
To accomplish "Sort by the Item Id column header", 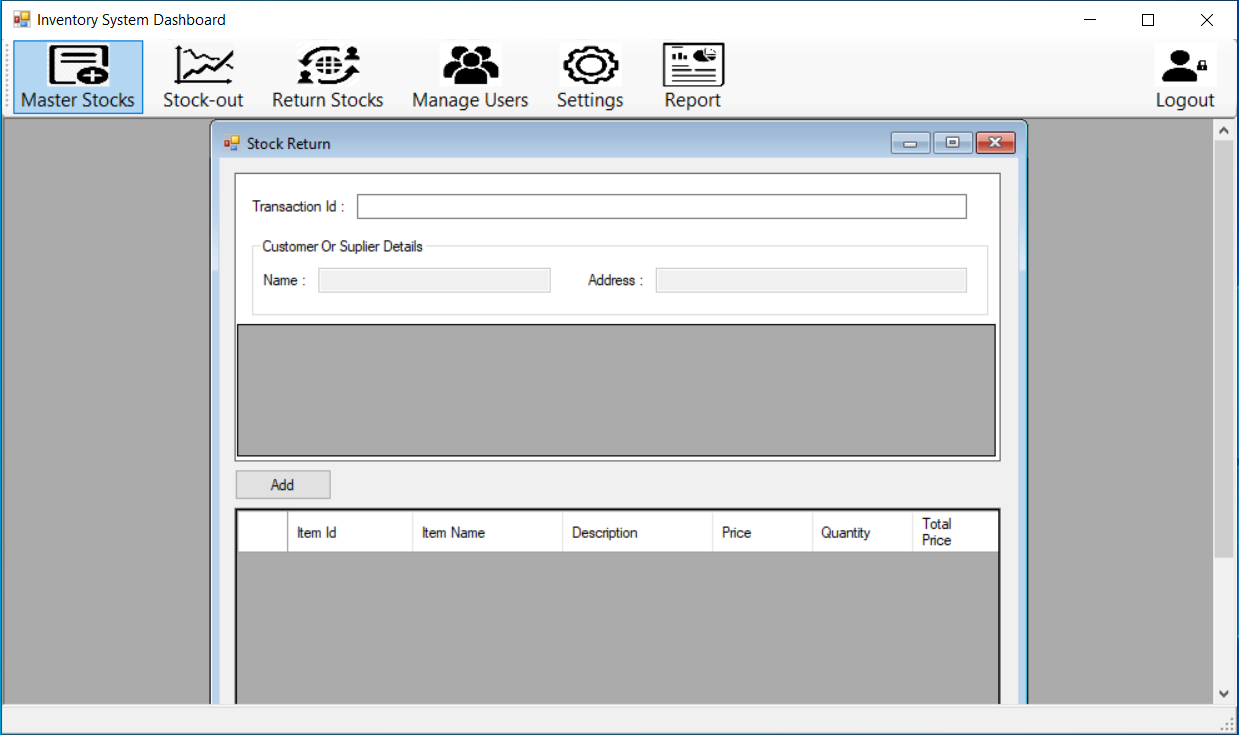I will point(349,533).
